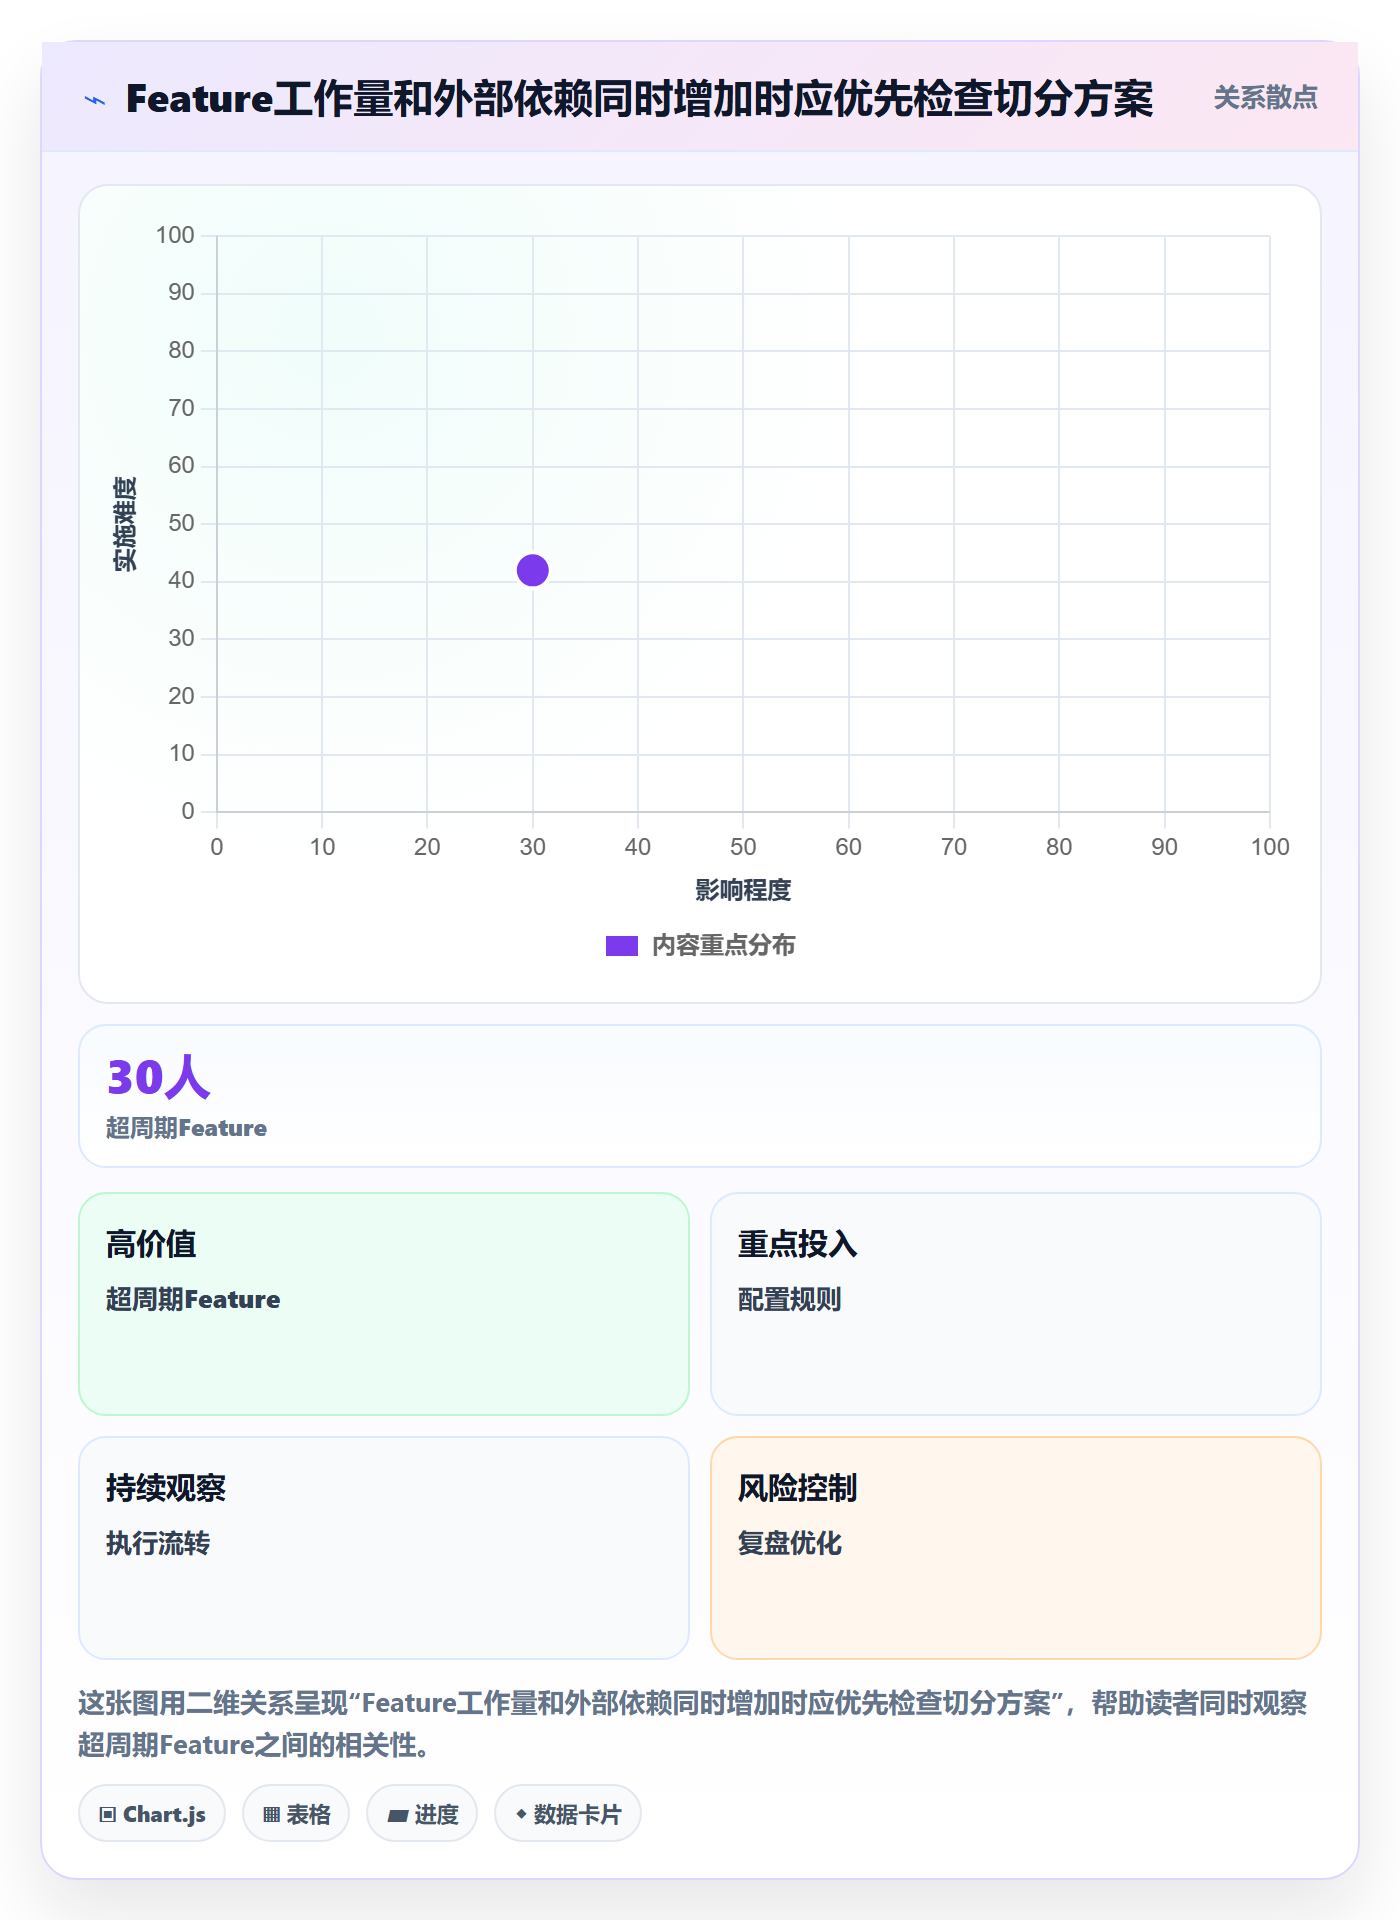Open the 风险控制 quadrant card
Image resolution: width=1400 pixels, height=1920 pixels.
(1016, 1547)
